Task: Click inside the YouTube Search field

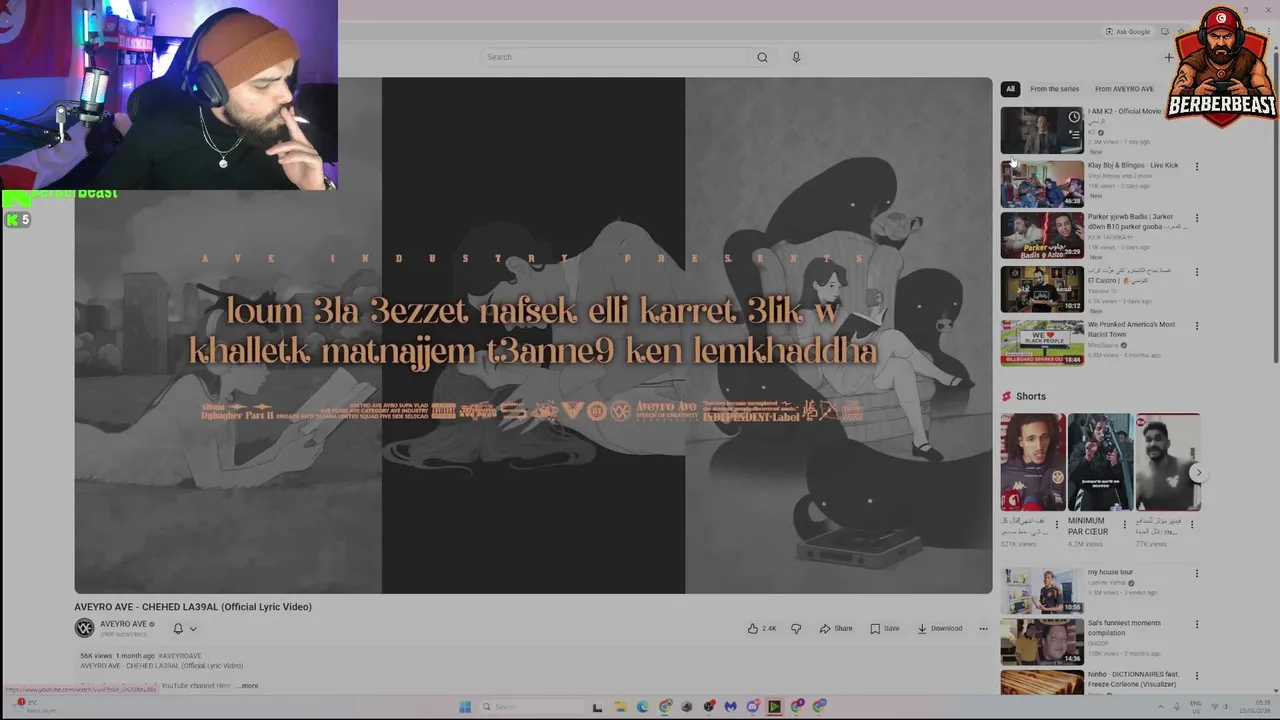Action: click(614, 57)
